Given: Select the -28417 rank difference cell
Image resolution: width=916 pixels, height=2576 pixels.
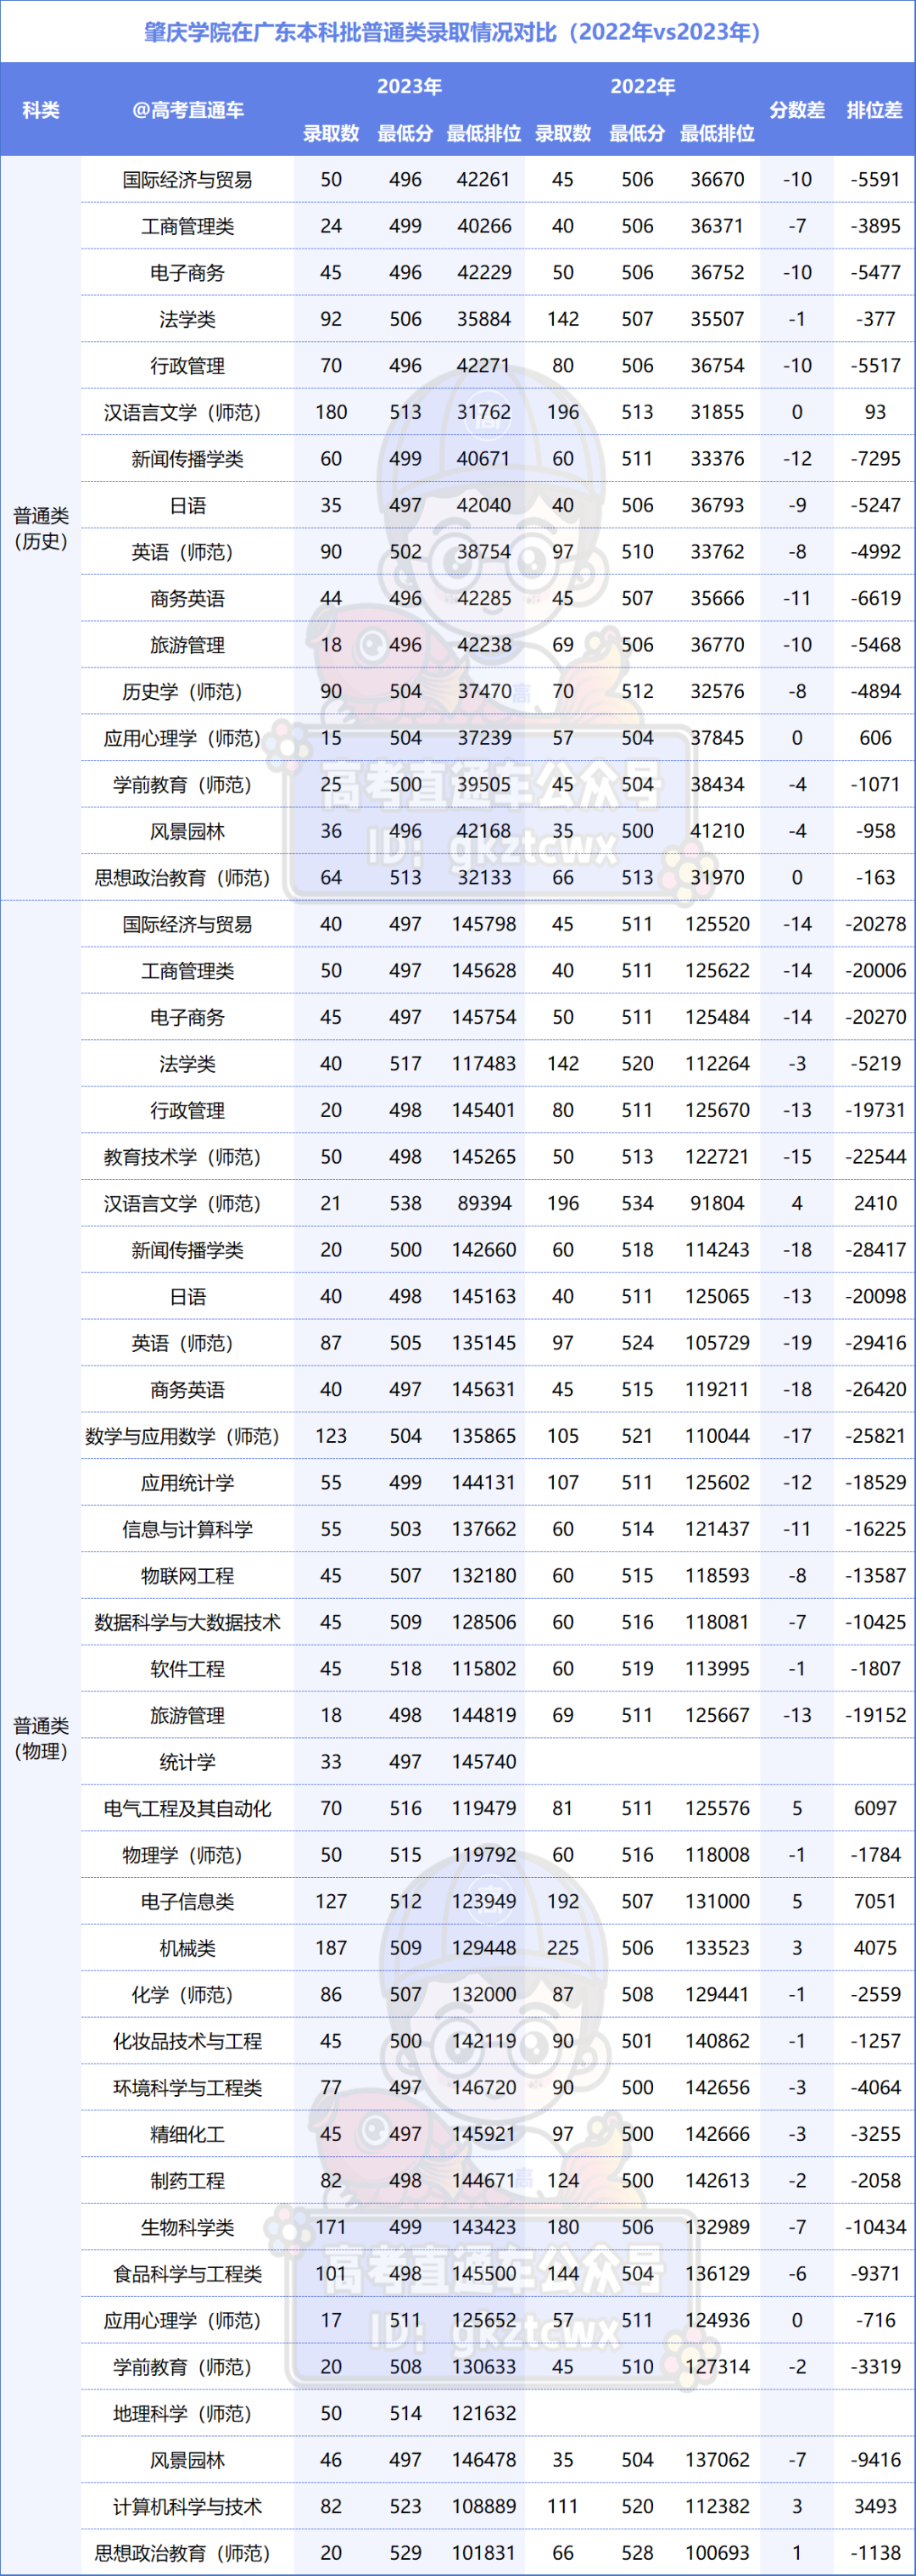Looking at the screenshot, I should coord(875,1250).
